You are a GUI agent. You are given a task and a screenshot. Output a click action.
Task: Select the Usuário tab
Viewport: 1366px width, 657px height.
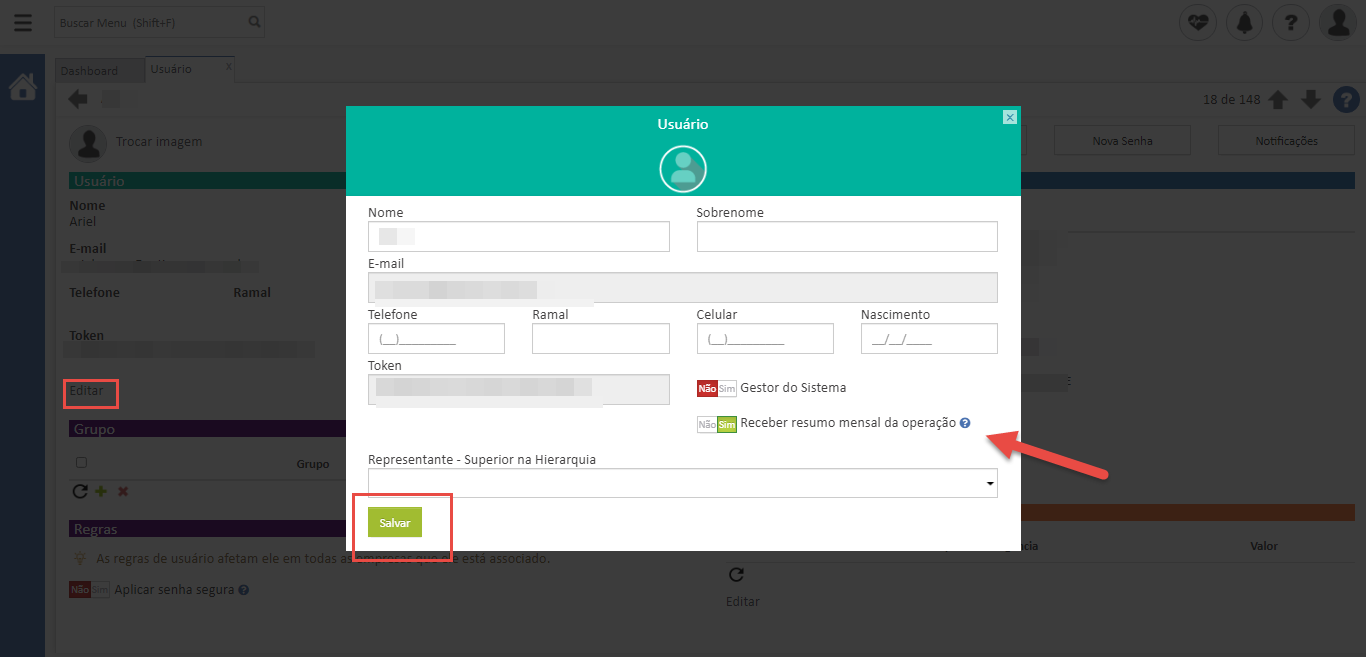tap(171, 69)
